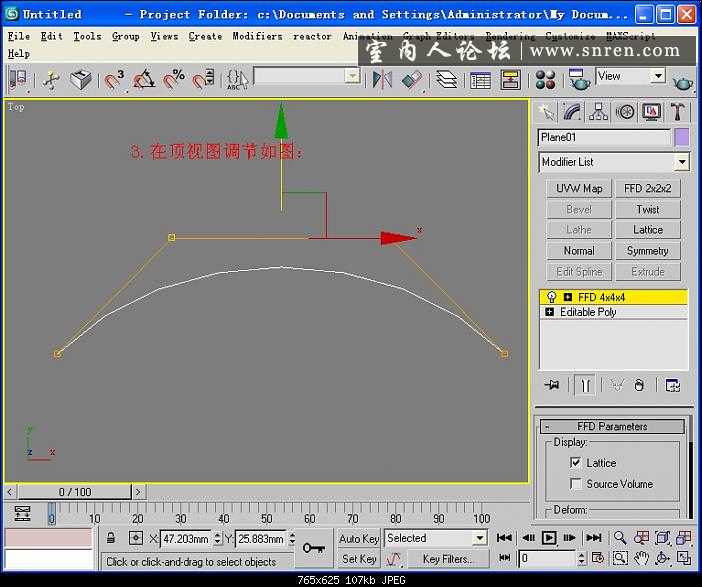Switch to the Modify panel tab

click(x=573, y=112)
